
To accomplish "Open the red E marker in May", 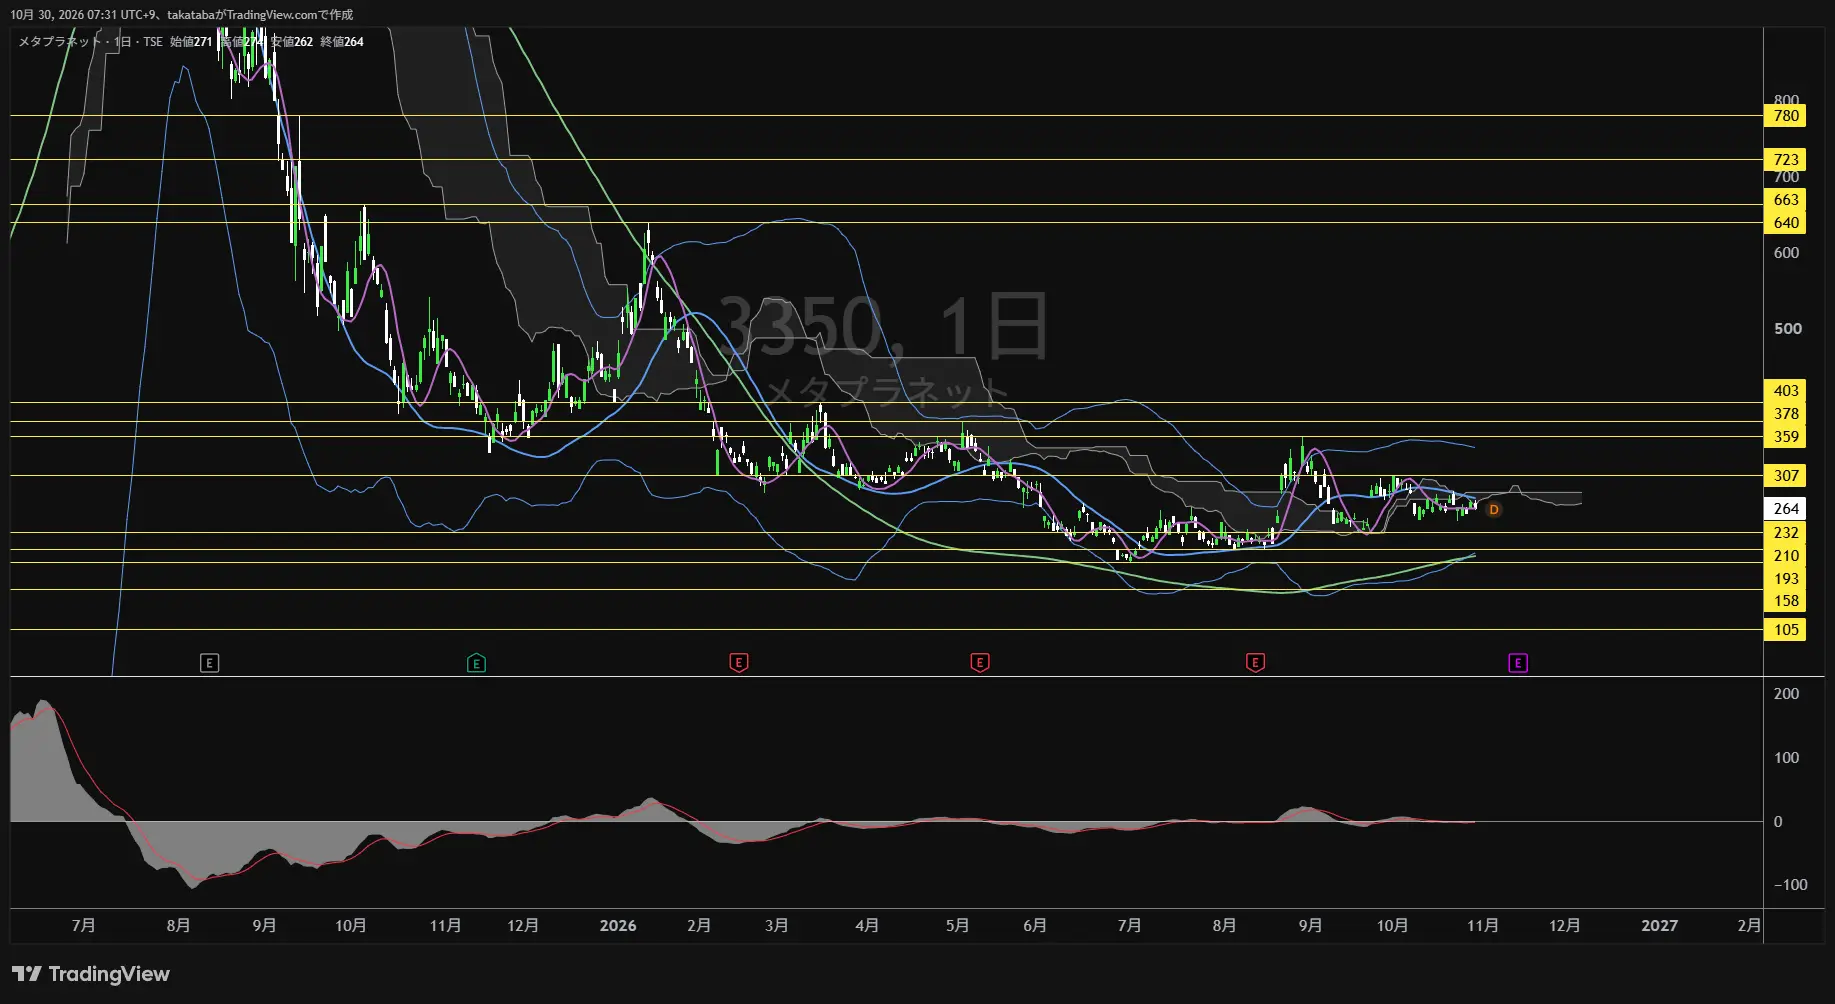I will 980,663.
